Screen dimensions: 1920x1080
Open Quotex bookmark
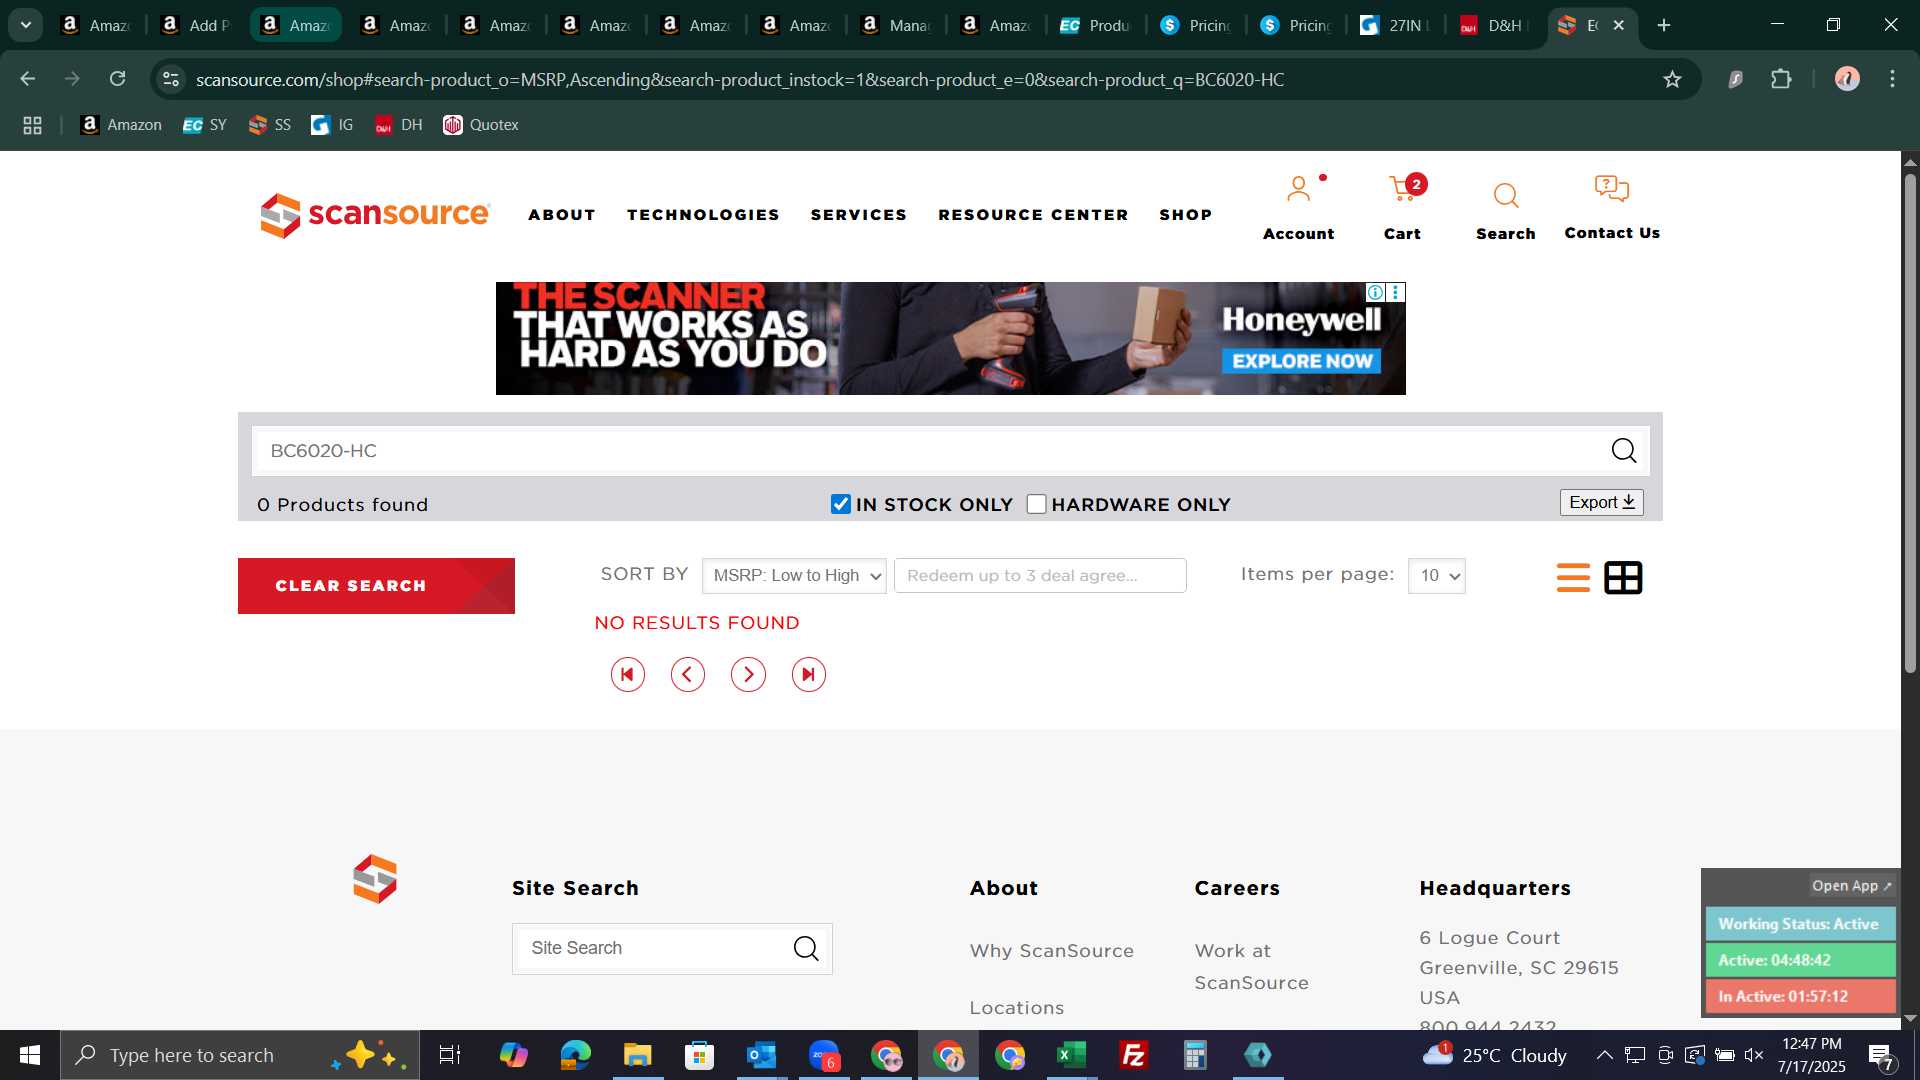[x=481, y=125]
